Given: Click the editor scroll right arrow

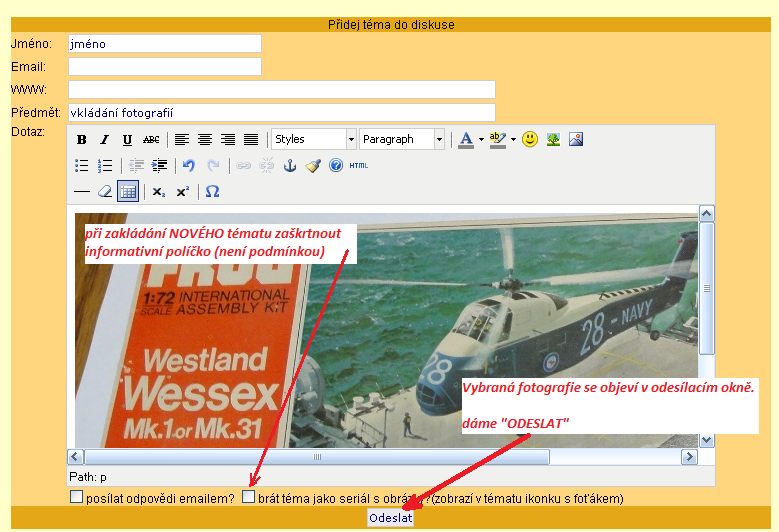Looking at the screenshot, I should pyautogui.click(x=689, y=456).
